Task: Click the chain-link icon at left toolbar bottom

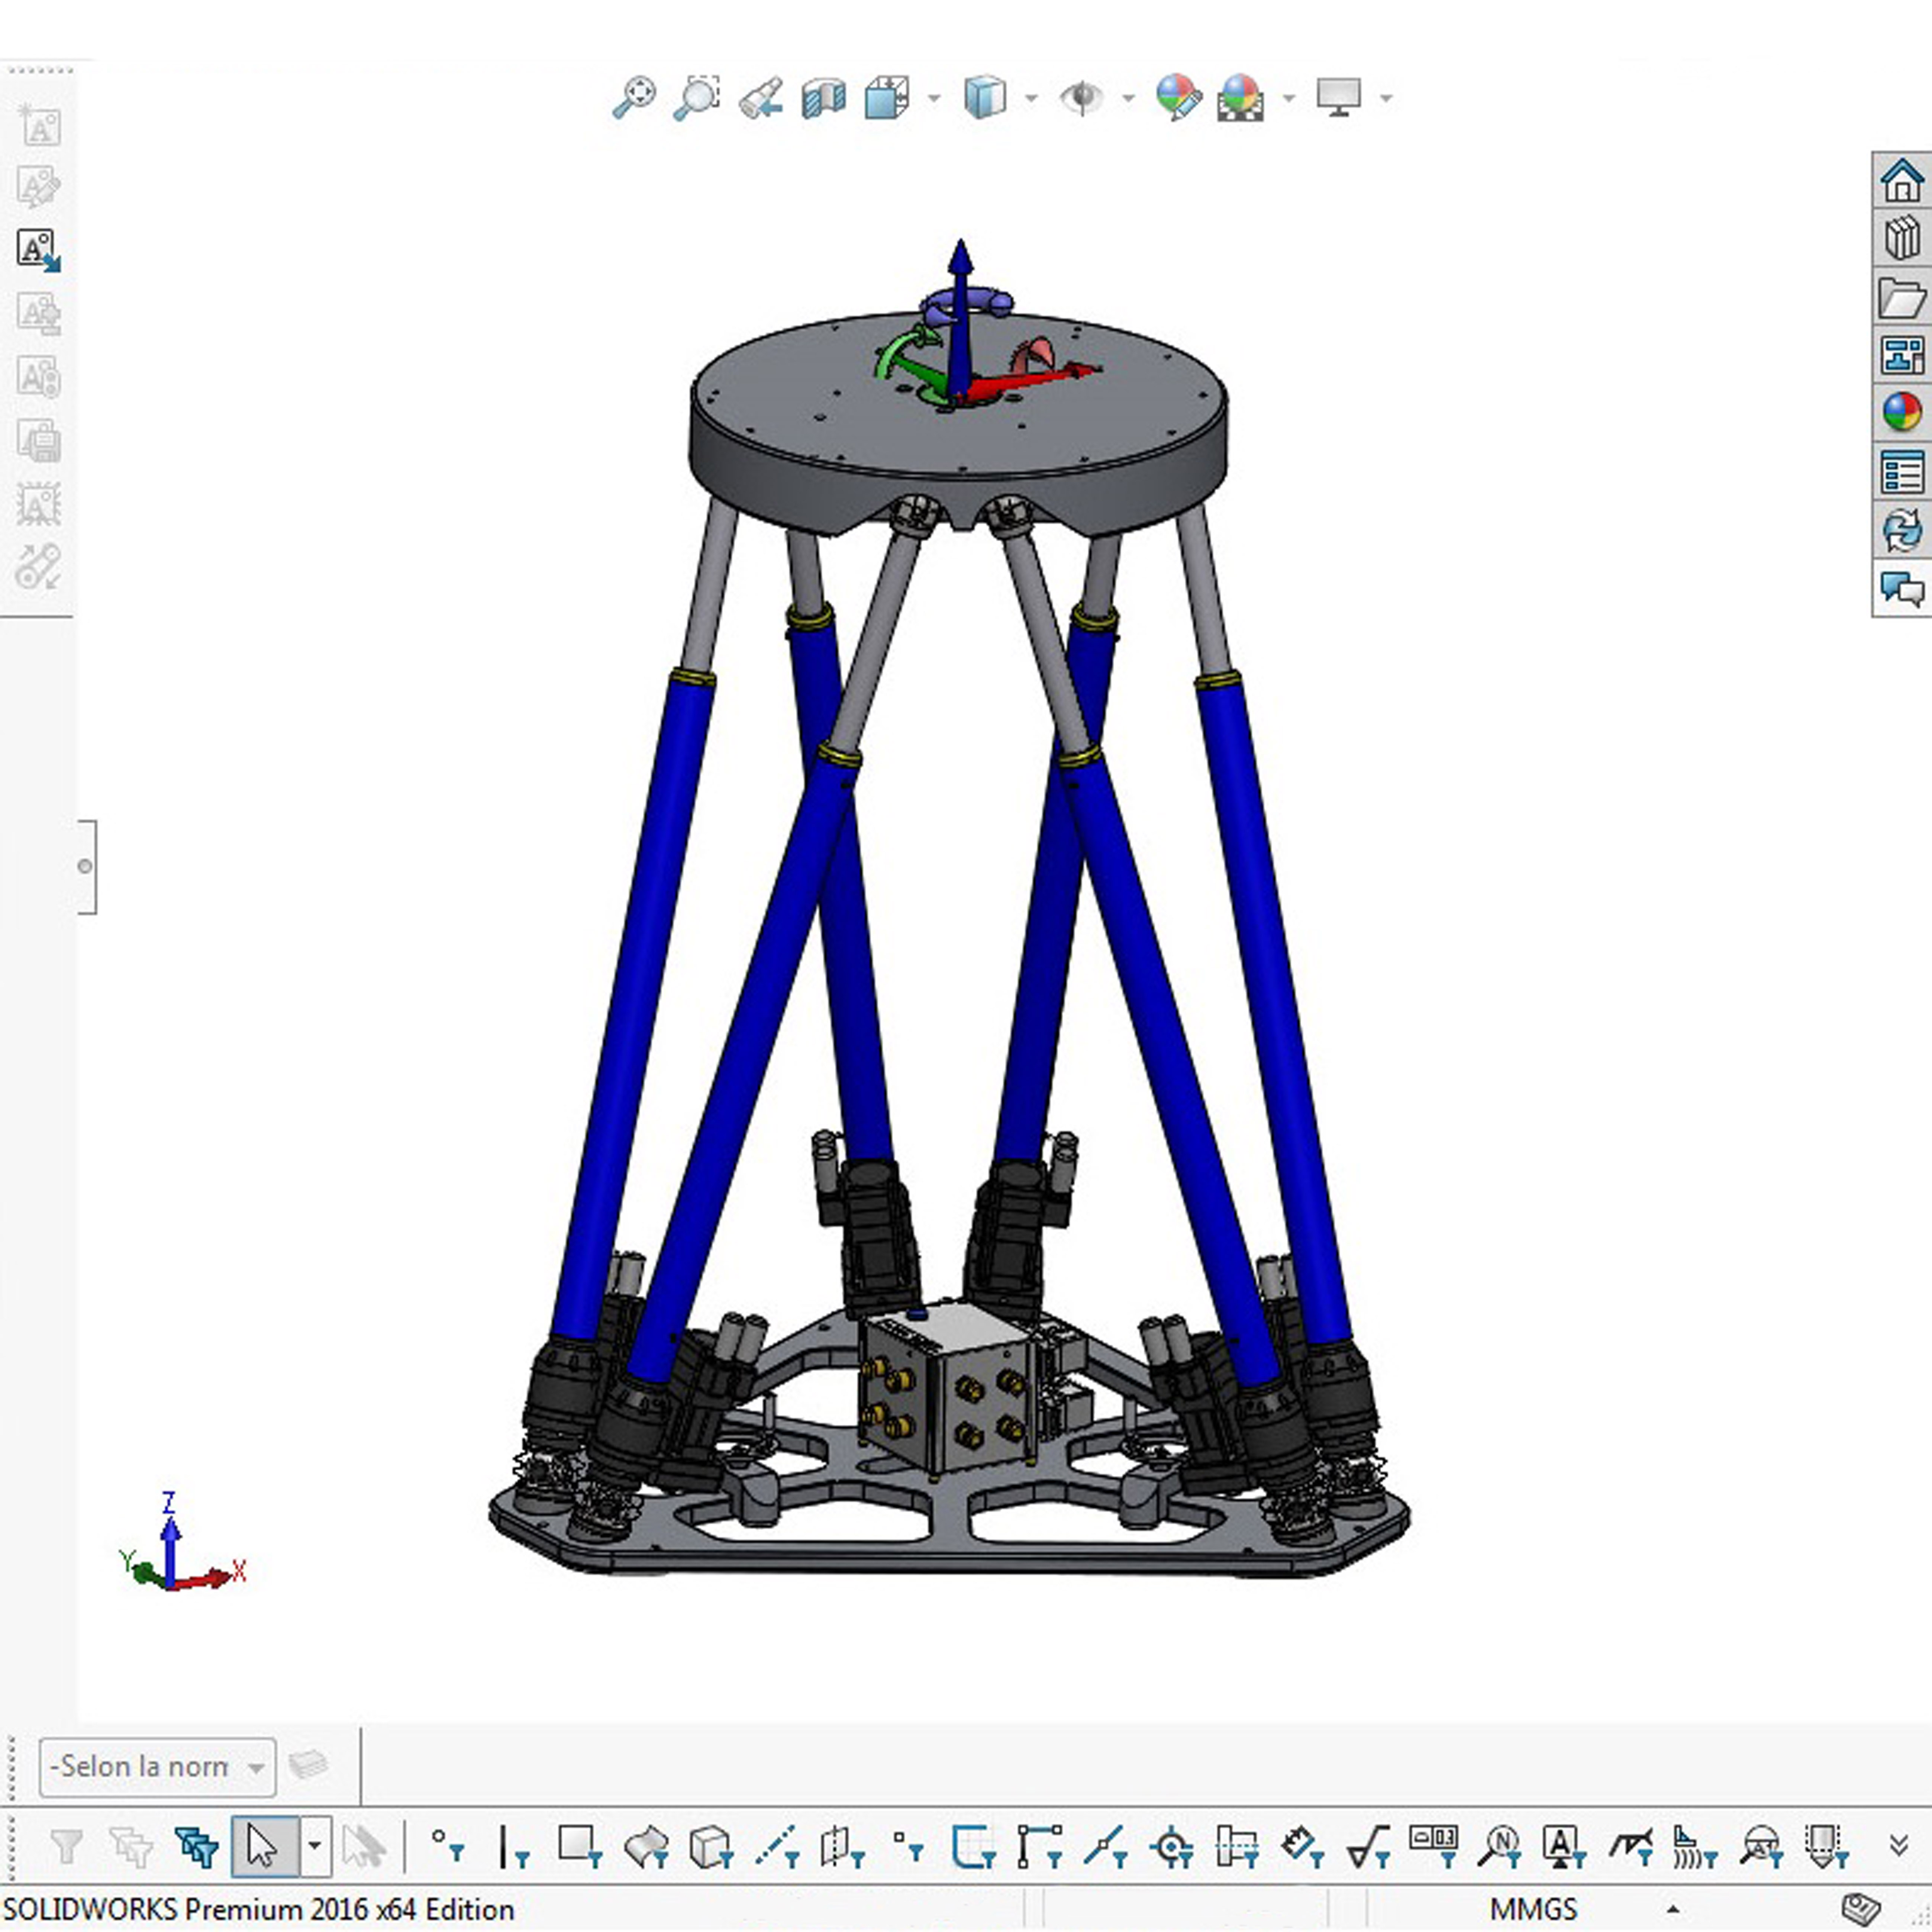Action: 39,567
